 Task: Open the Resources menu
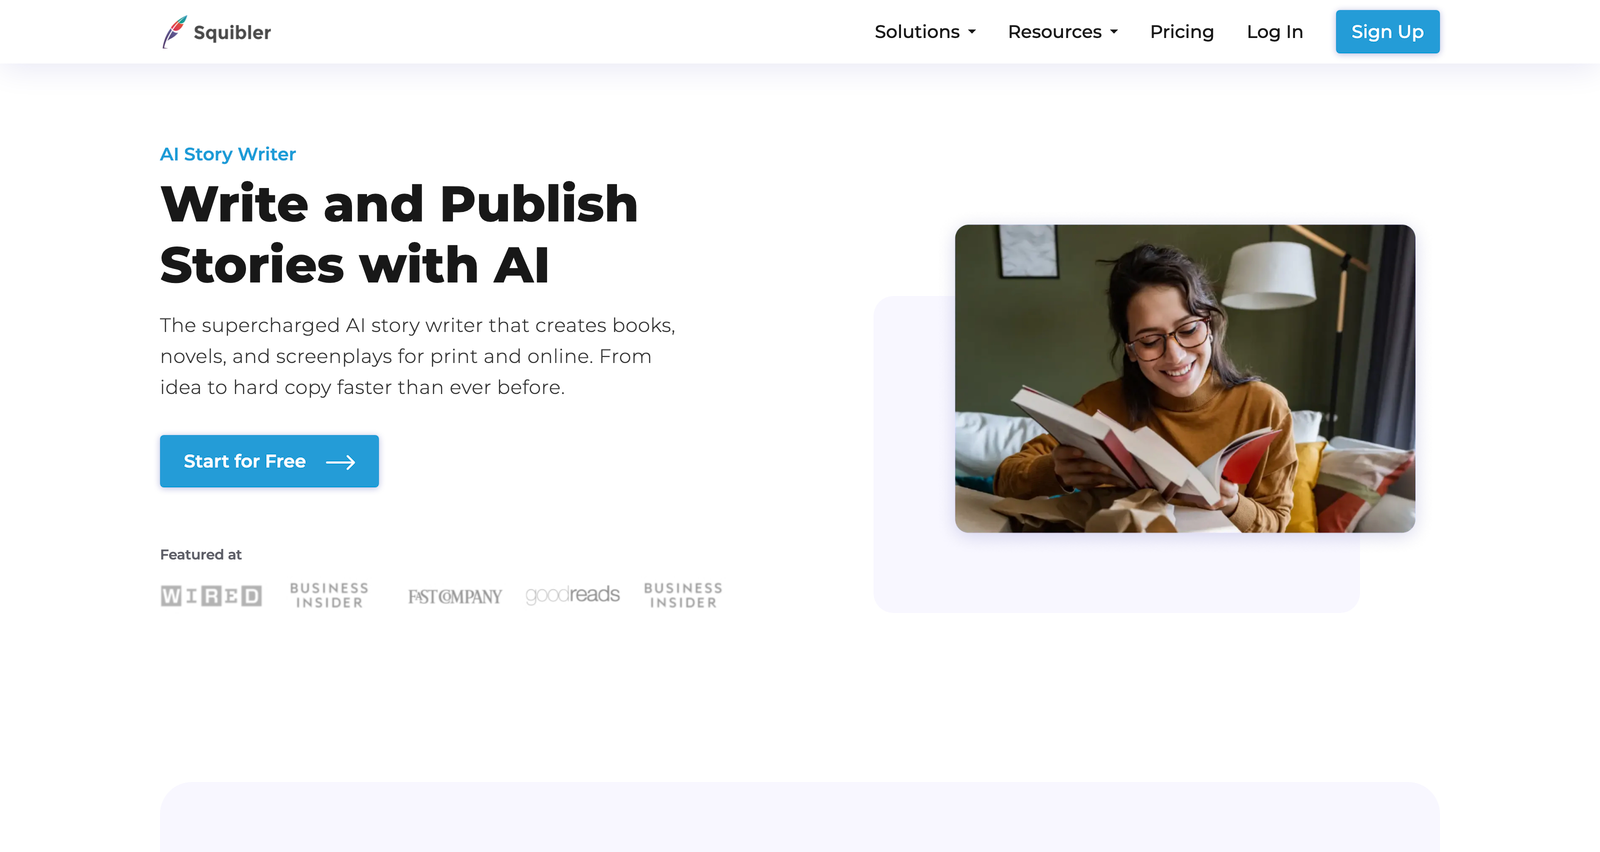click(1063, 32)
